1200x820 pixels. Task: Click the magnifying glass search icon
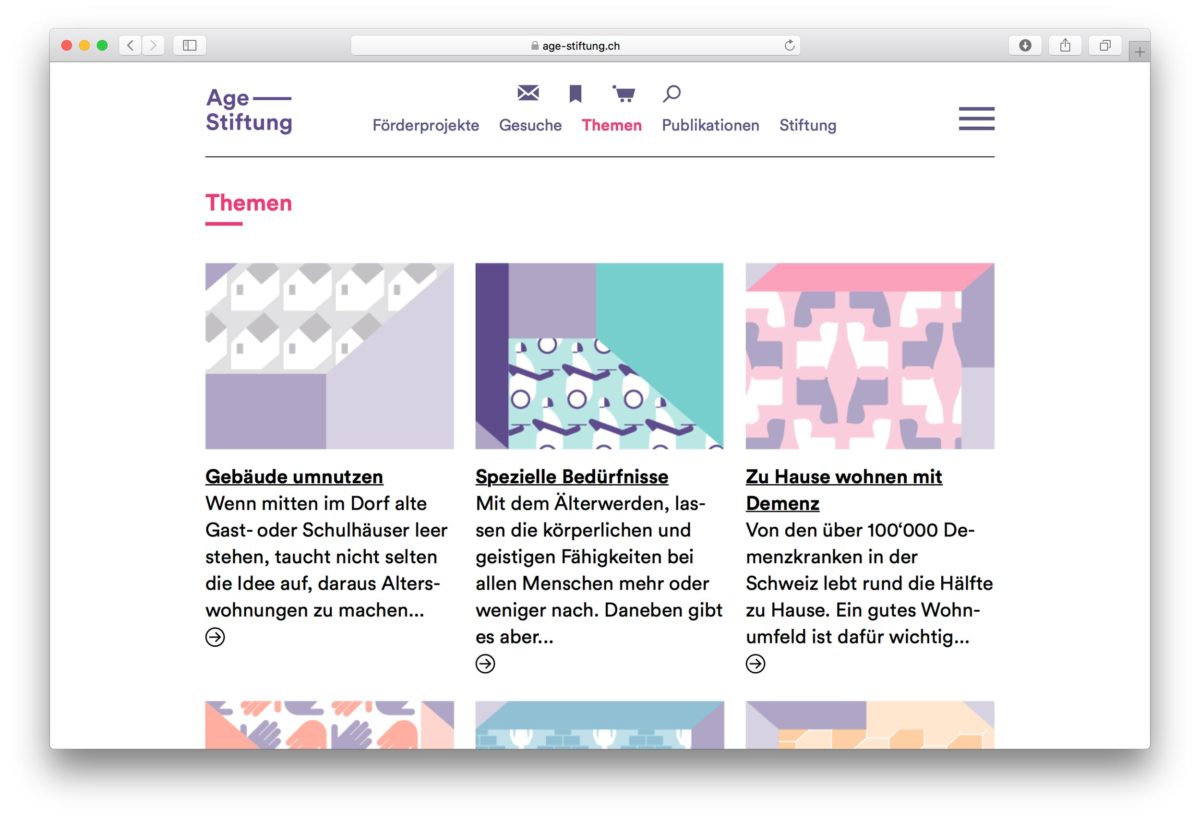click(x=672, y=94)
